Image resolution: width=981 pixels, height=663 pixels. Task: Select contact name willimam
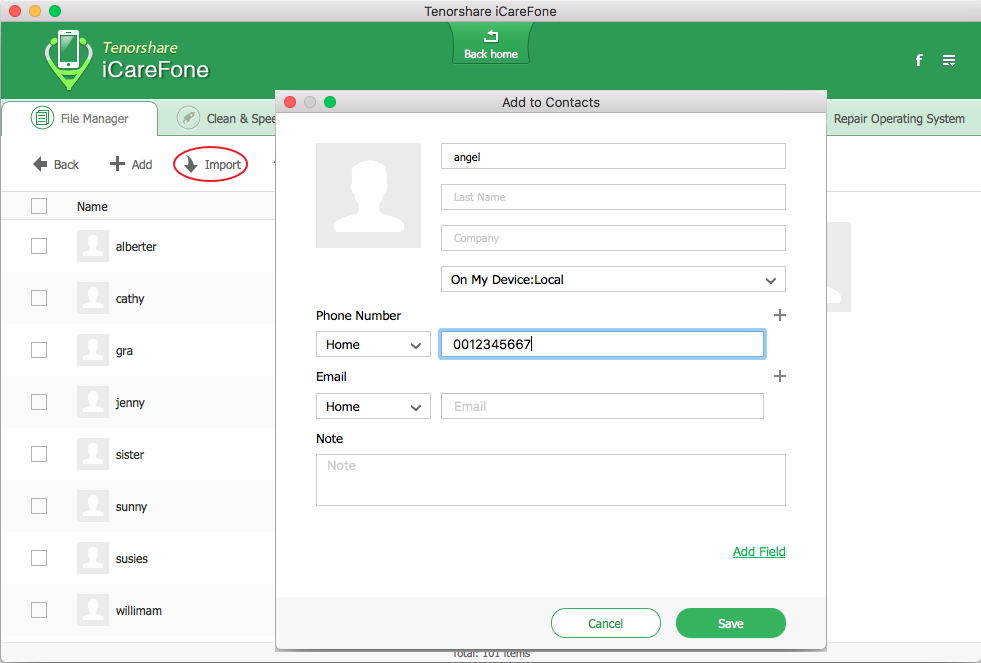pos(138,610)
